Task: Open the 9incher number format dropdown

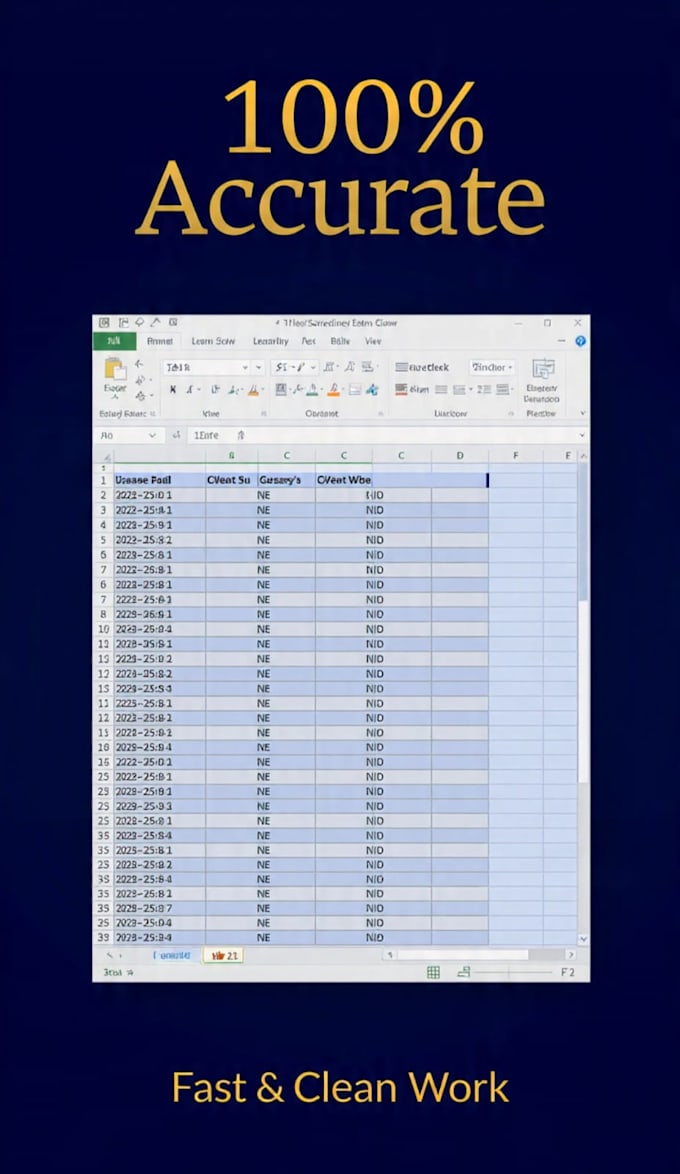Action: (491, 367)
